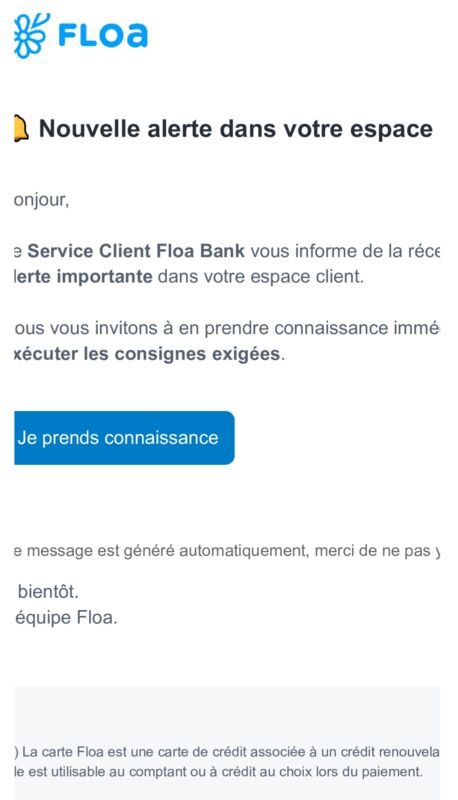This screenshot has height=800, width=458.
Task: Click the bold 'Service Client Floa Bank' text
Action: coord(136,251)
